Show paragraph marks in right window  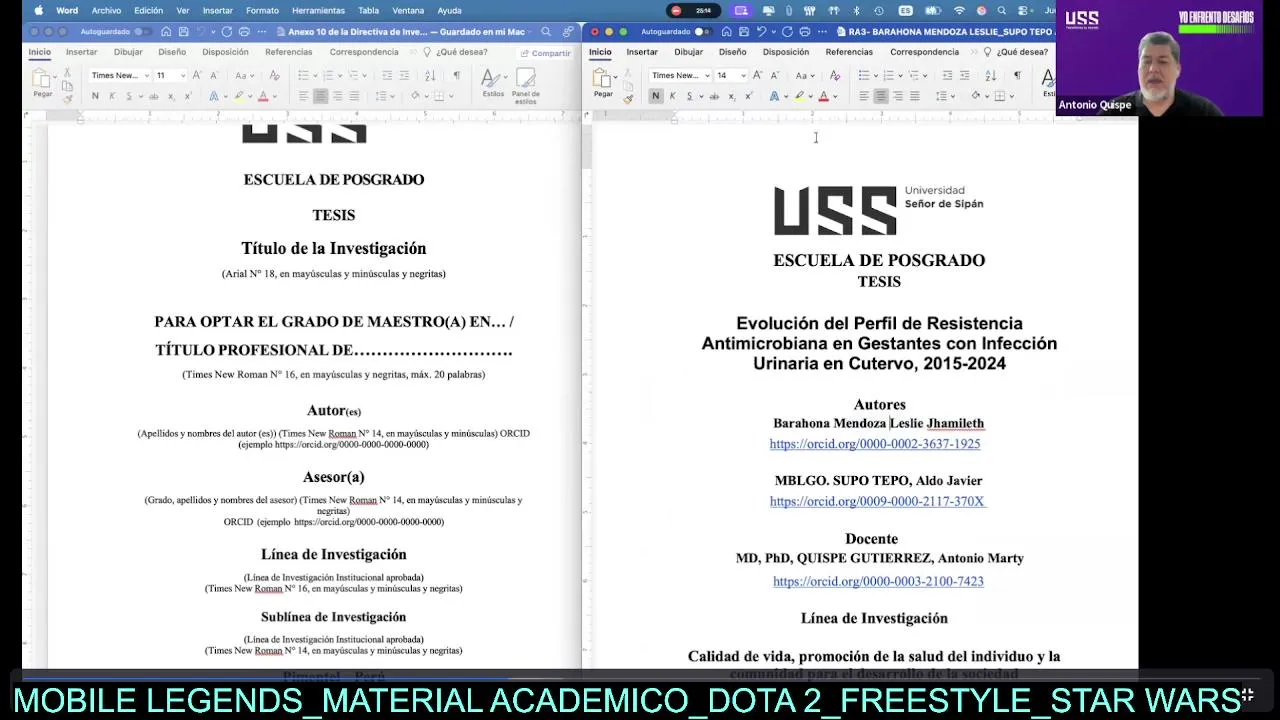click(1017, 75)
